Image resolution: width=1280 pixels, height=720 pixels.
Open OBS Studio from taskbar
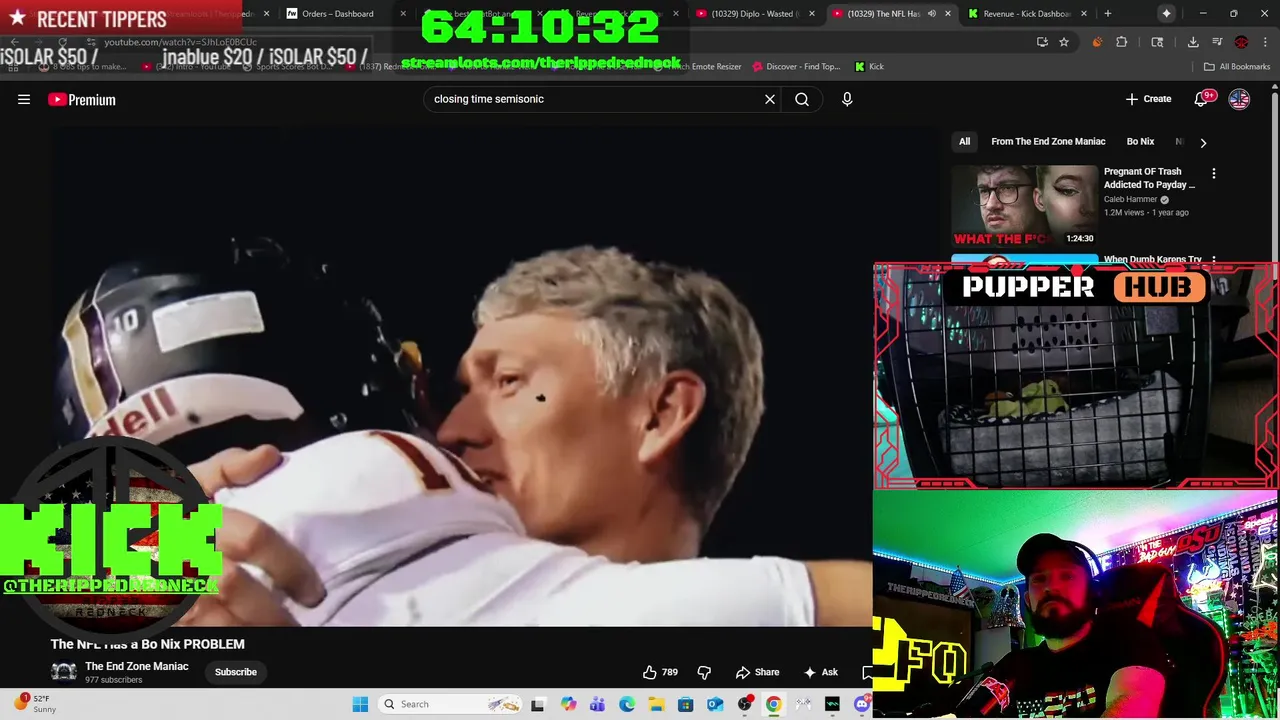744,704
